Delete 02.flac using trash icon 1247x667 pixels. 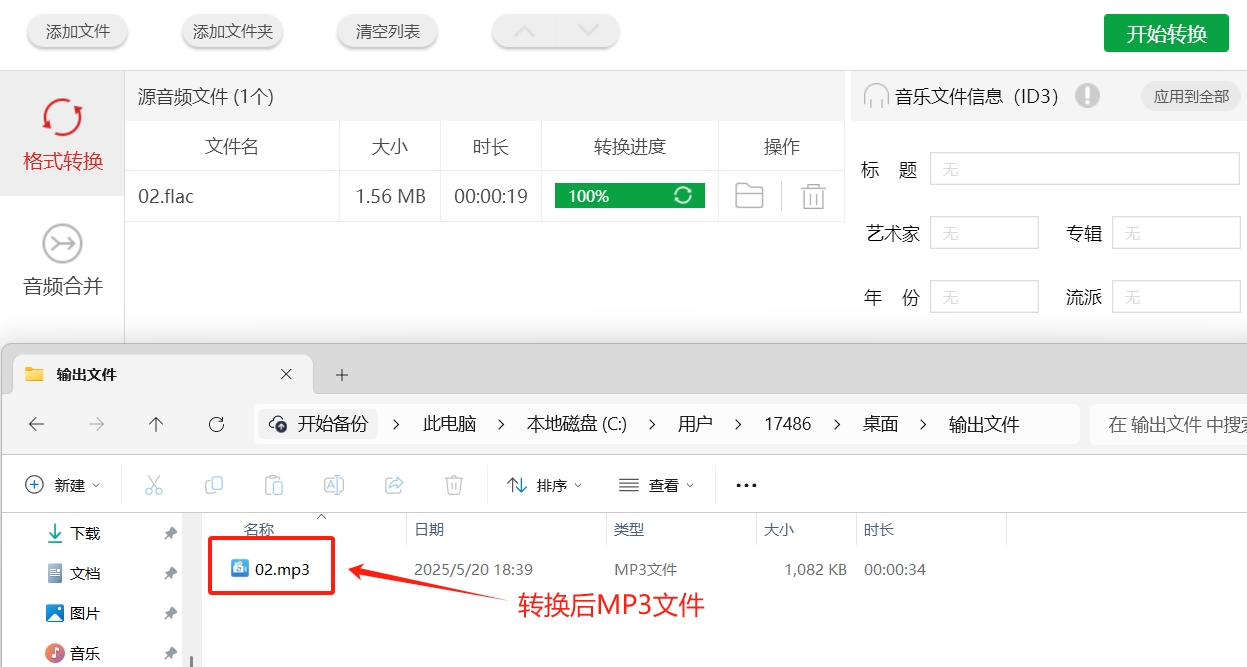click(x=813, y=196)
